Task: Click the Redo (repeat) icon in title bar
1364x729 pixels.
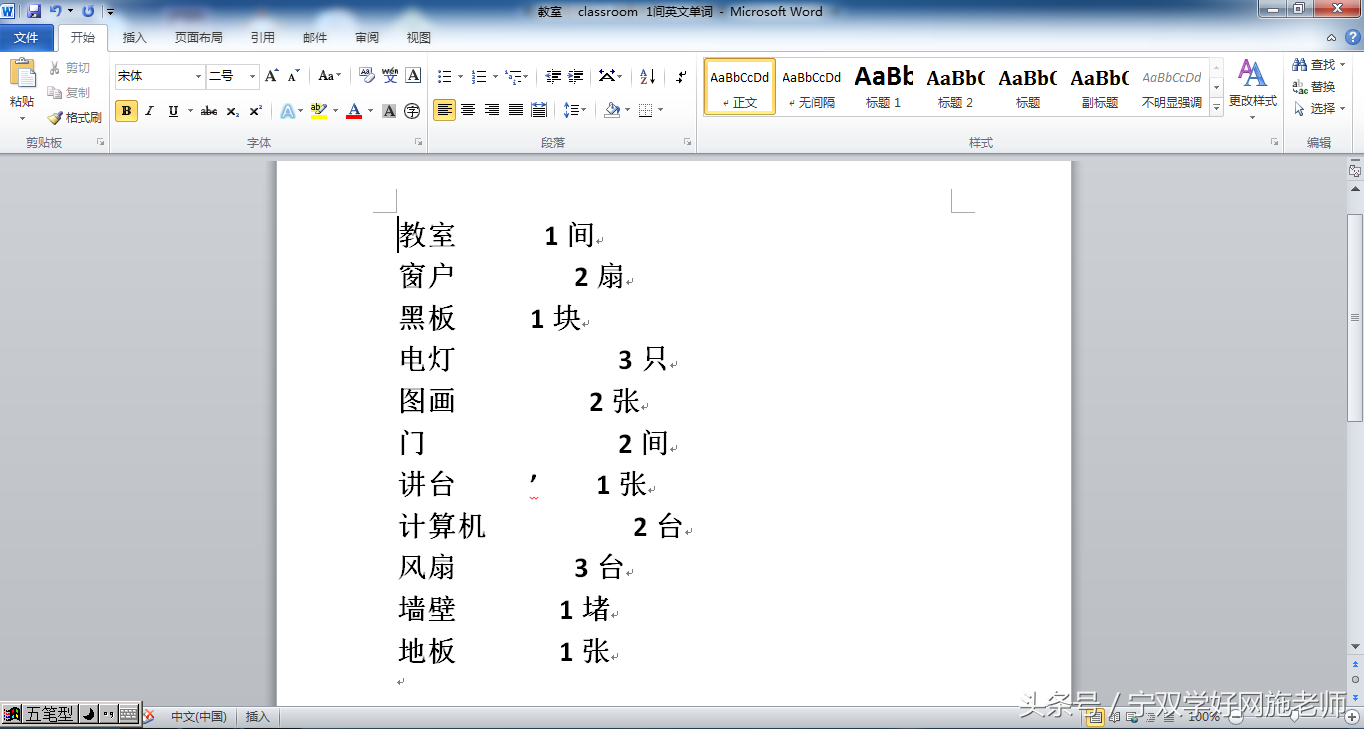Action: pos(88,11)
